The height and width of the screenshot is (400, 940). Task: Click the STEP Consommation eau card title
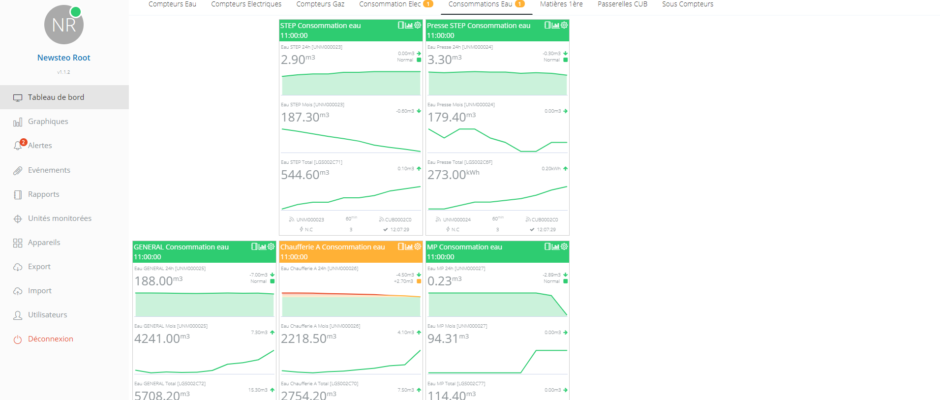[320, 26]
